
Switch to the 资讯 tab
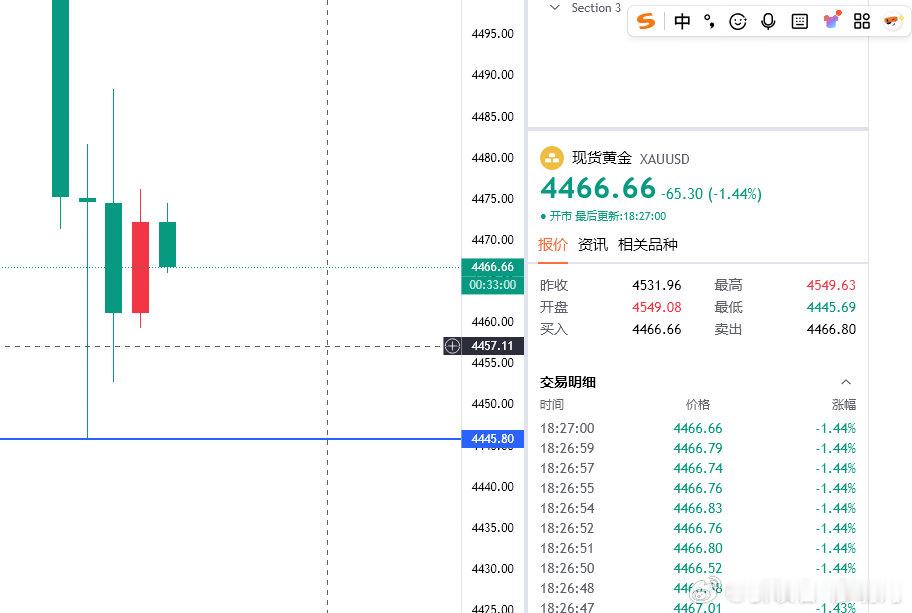tap(592, 244)
